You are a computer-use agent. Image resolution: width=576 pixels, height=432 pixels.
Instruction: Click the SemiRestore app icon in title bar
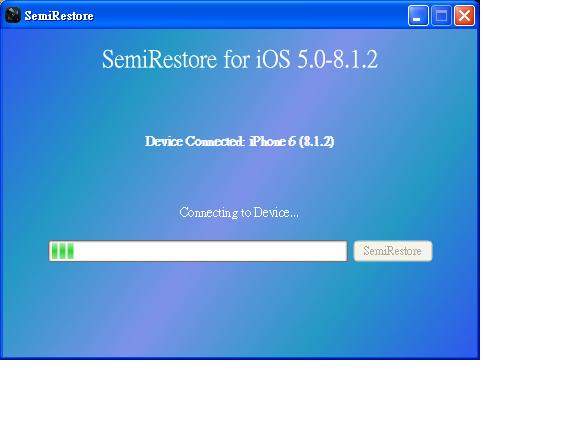(x=13, y=15)
